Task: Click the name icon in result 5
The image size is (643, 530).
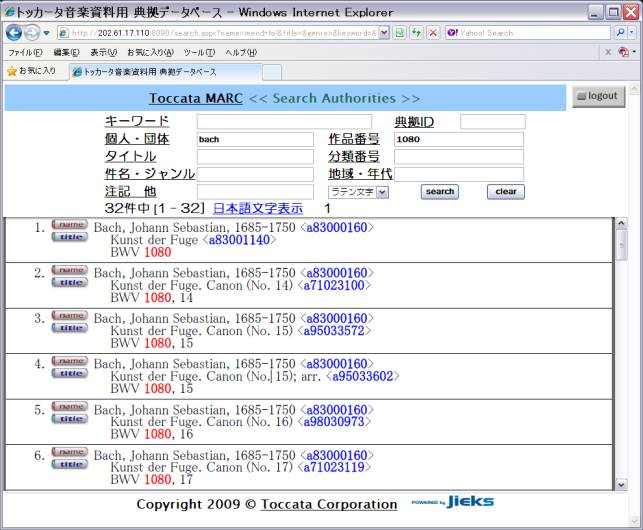Action: (x=70, y=407)
